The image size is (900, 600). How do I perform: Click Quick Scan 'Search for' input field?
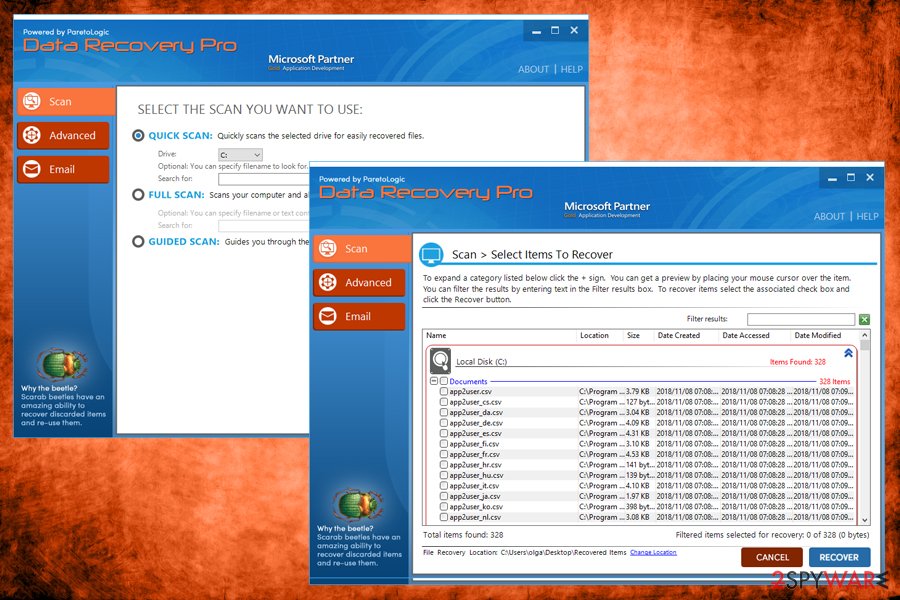(263, 179)
